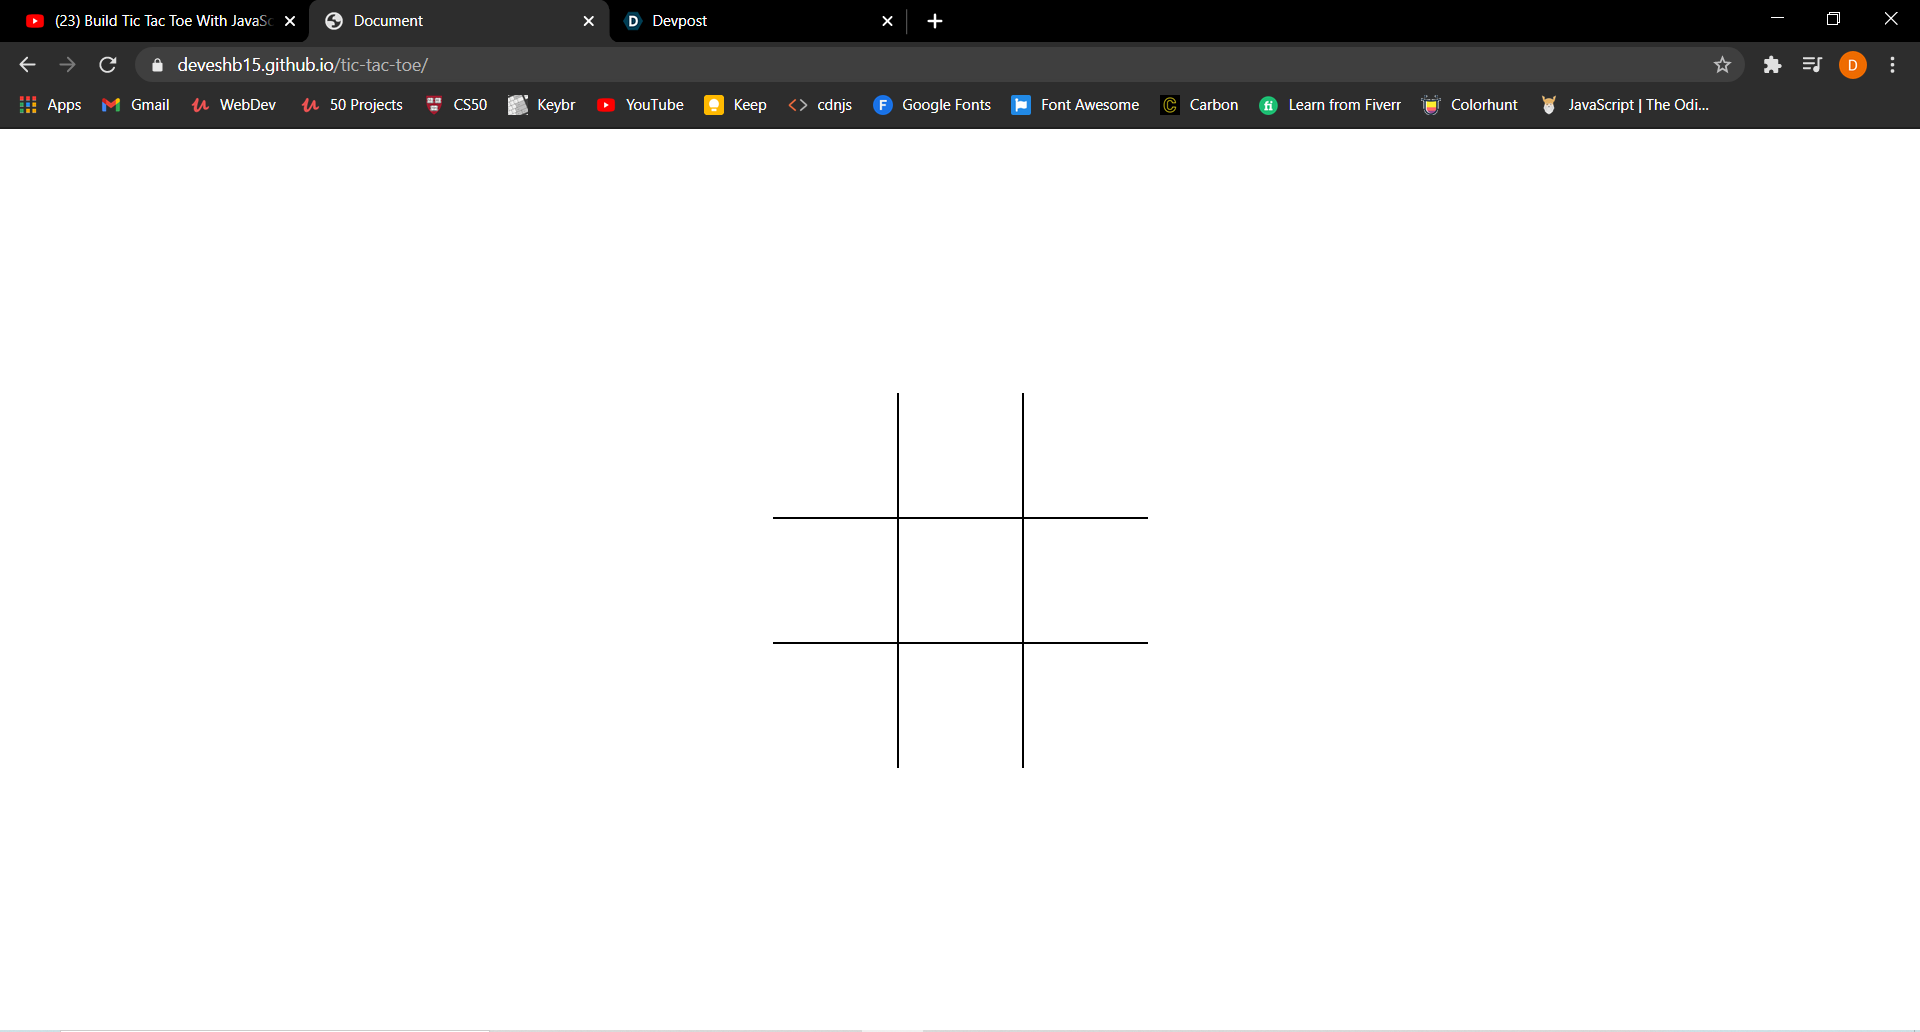Mark the bottom-left tic-tac-toe cell
Screen dimensions: 1920x1032
pyautogui.click(x=835, y=706)
